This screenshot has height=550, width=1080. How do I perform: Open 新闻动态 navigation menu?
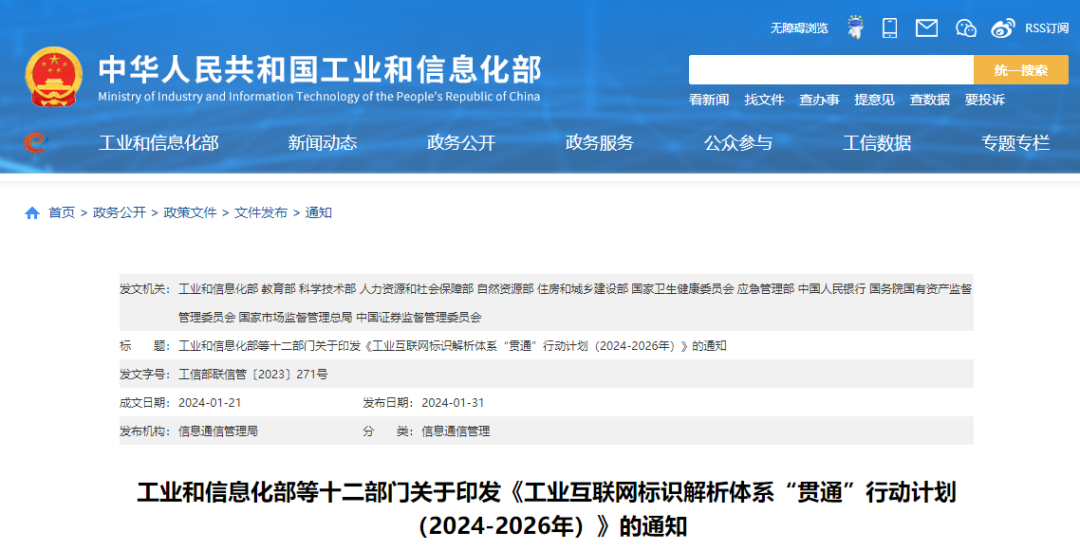[322, 143]
